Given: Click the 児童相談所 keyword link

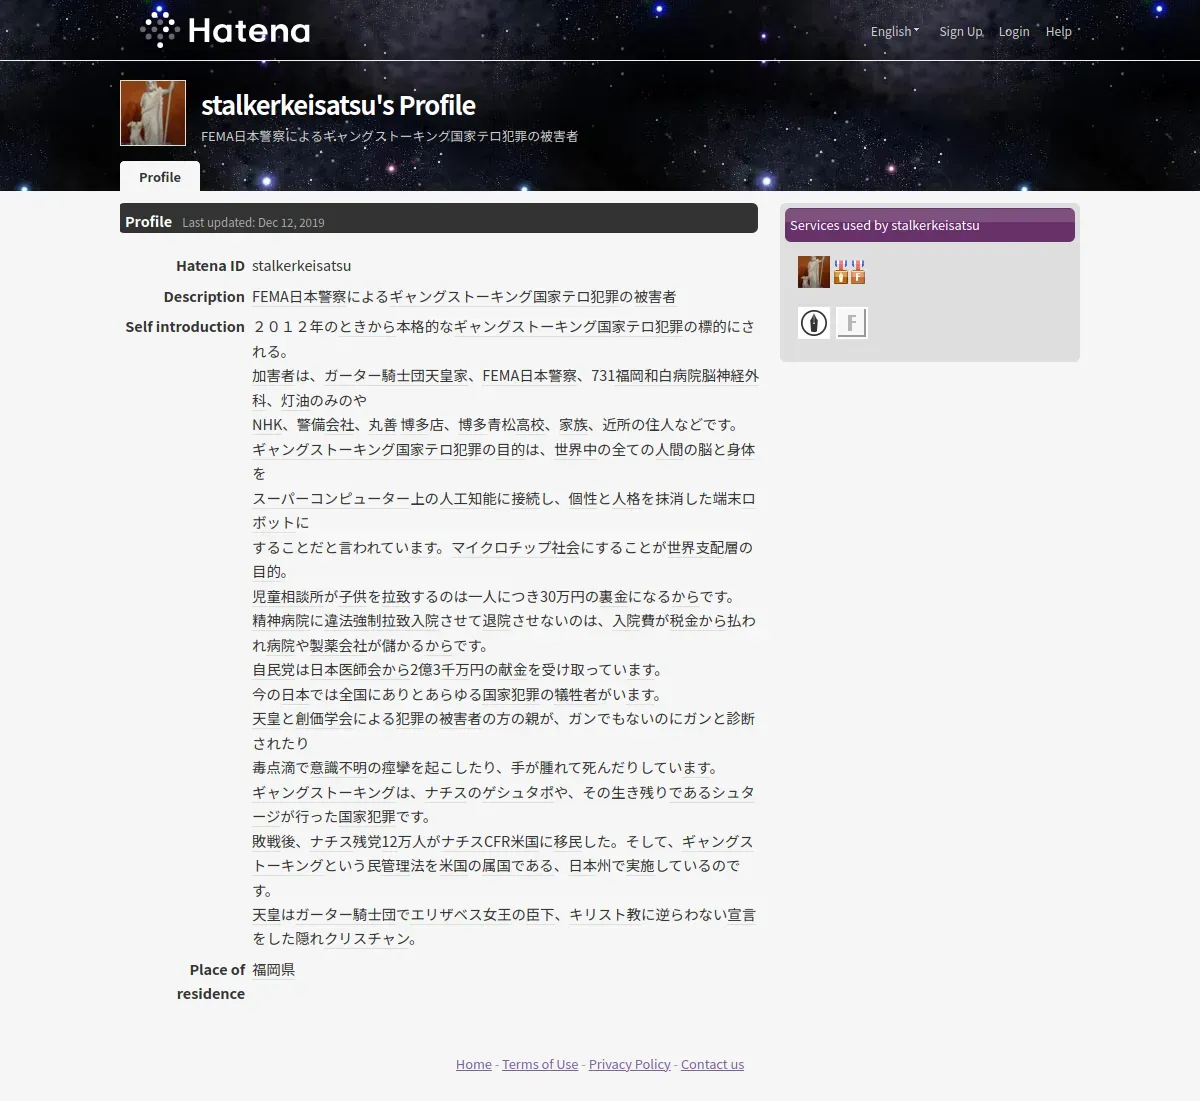Looking at the screenshot, I should [288, 597].
